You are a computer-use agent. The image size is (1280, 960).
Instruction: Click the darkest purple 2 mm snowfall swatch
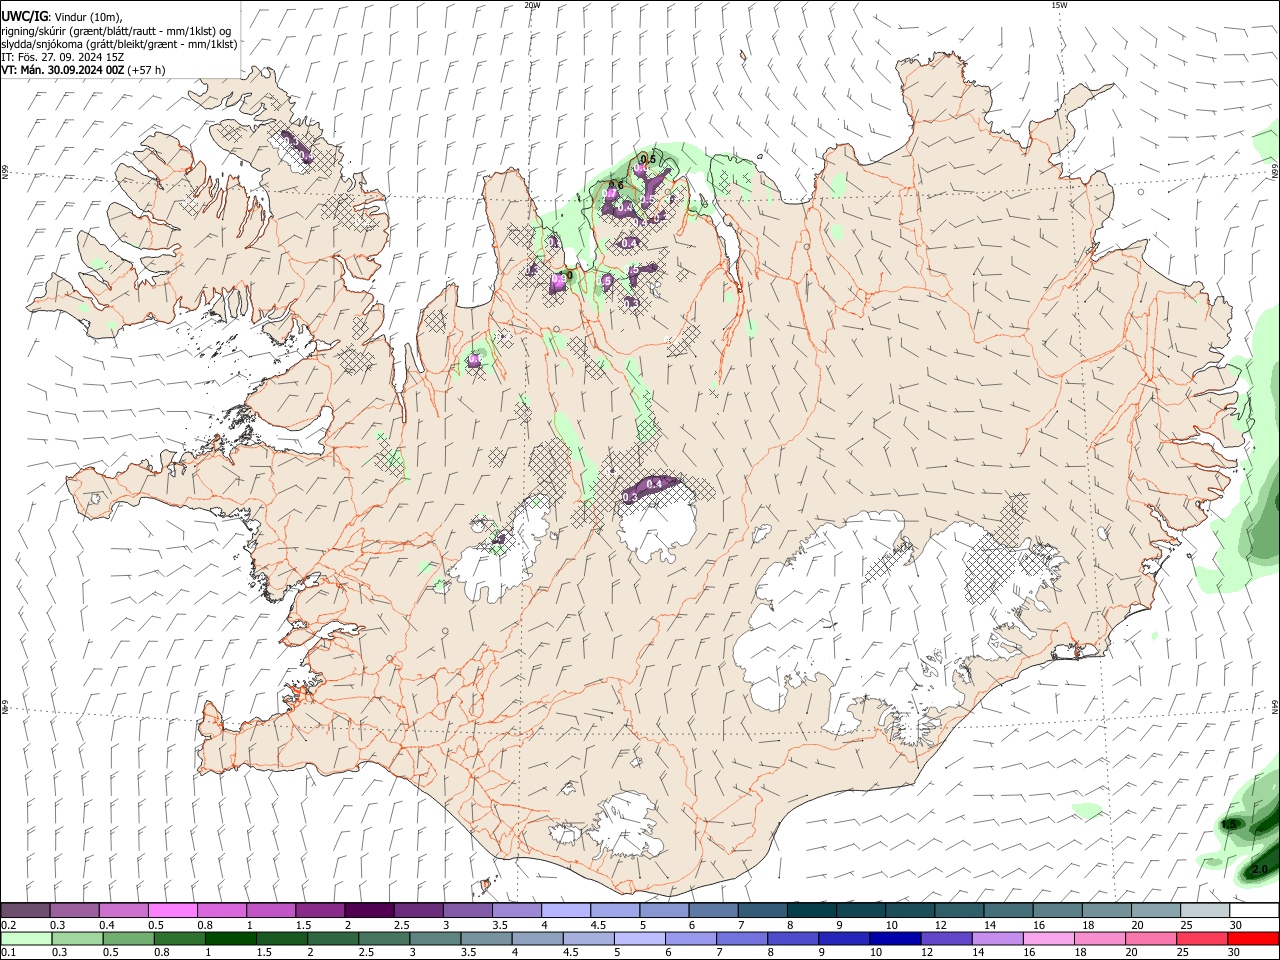click(x=368, y=911)
